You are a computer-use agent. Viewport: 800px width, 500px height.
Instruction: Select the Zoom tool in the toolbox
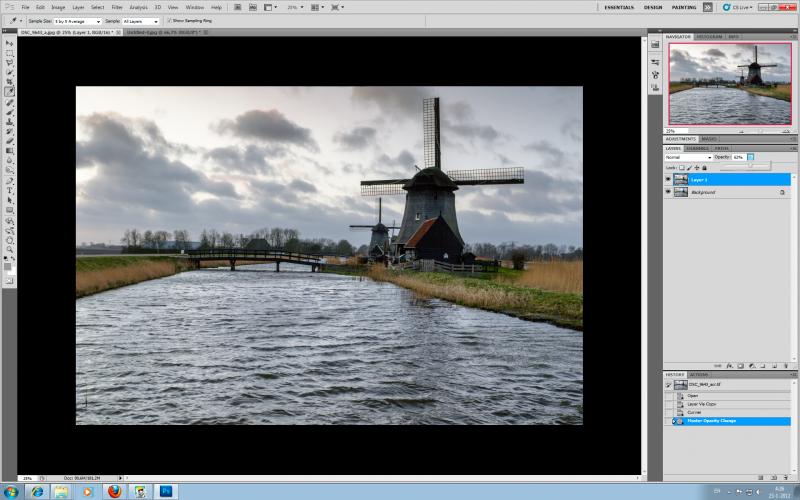[x=9, y=249]
